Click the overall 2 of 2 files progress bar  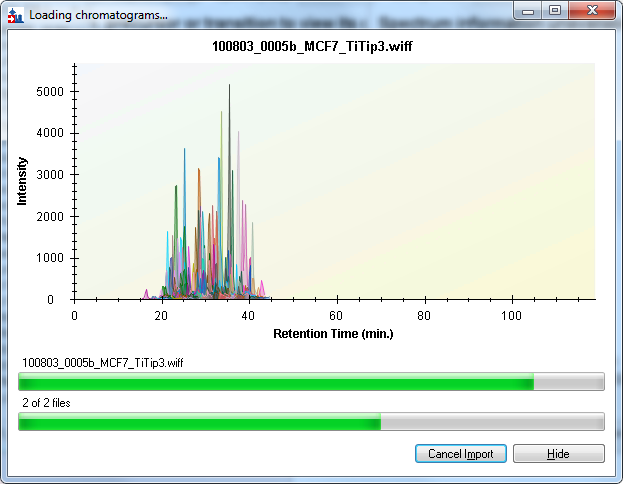[x=311, y=423]
